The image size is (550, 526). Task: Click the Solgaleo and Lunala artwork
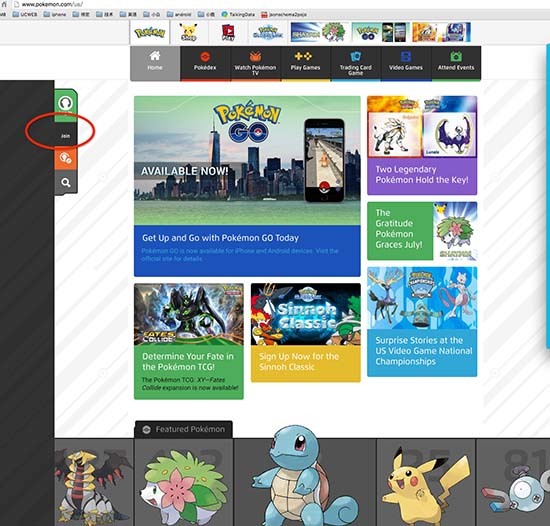point(422,127)
